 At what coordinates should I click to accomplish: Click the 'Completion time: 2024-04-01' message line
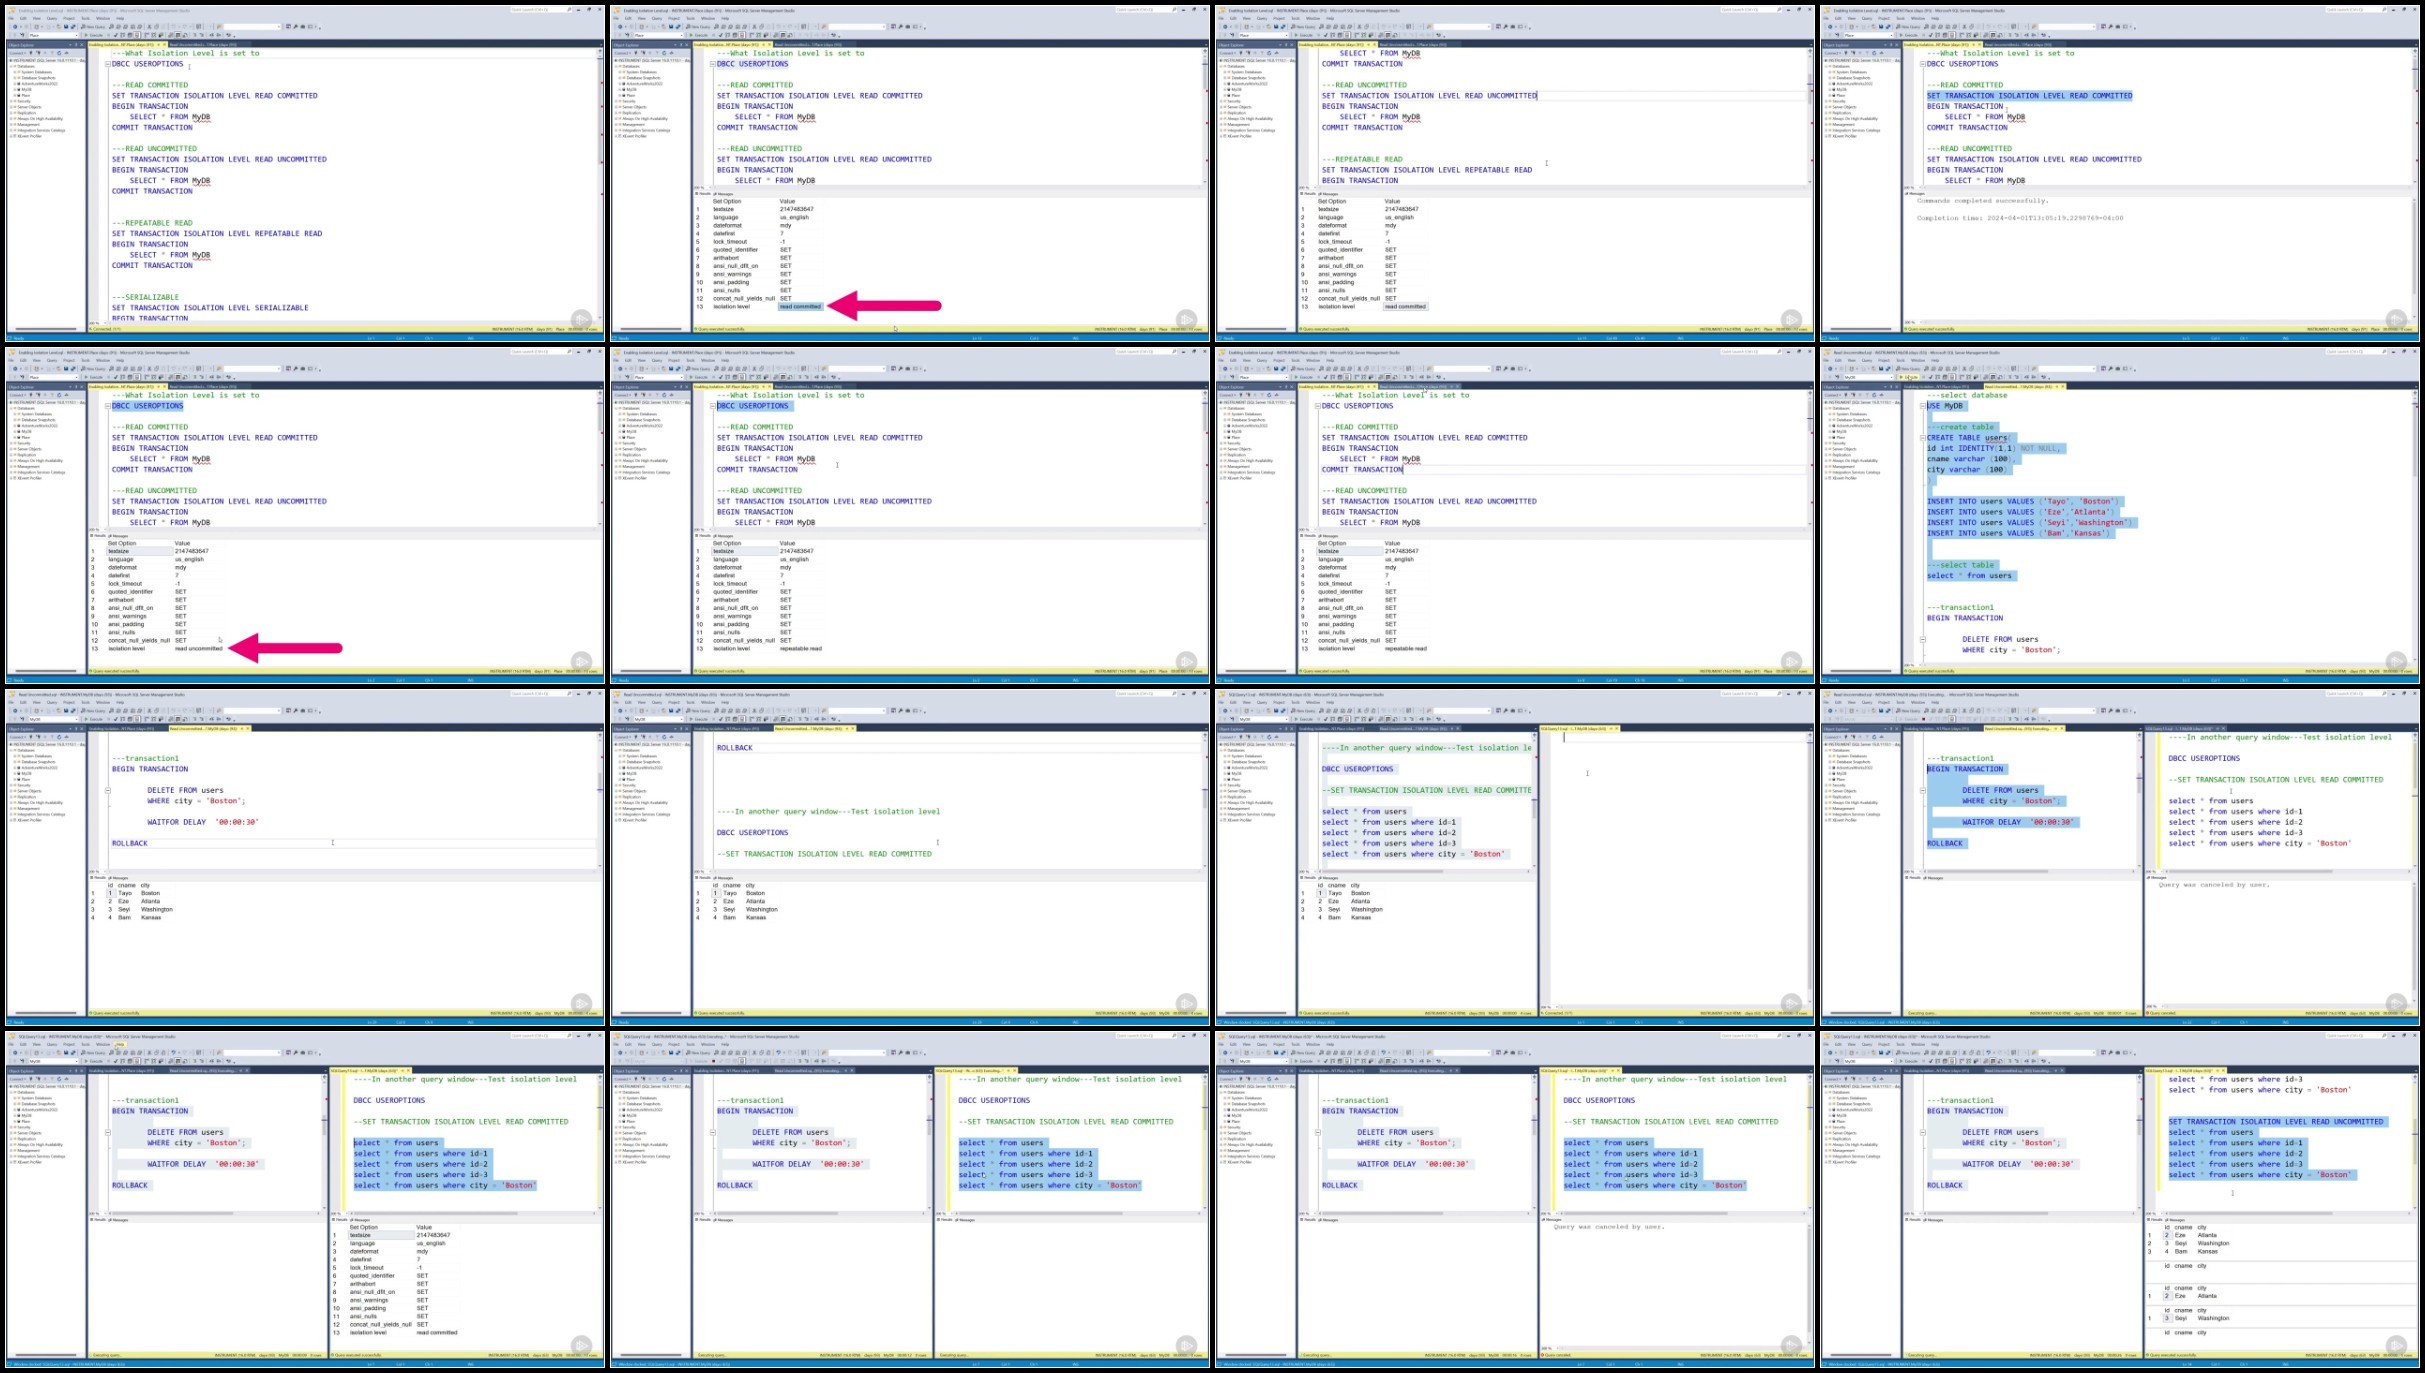point(2020,218)
